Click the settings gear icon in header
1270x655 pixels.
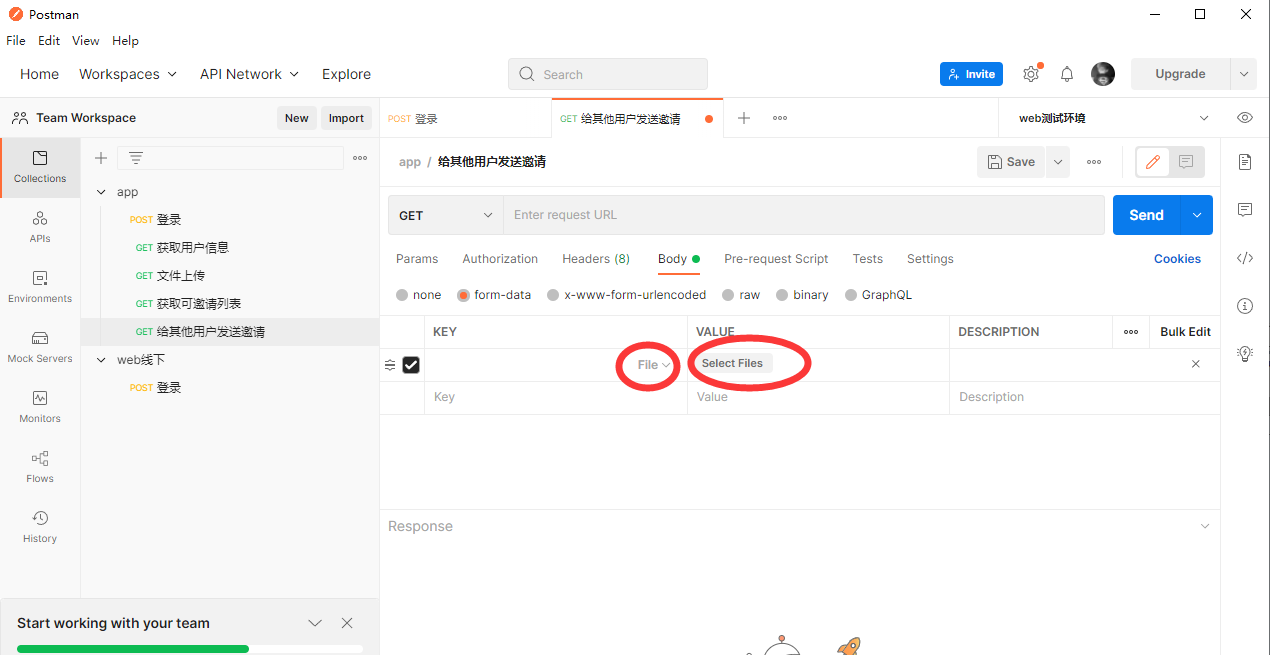[x=1031, y=74]
